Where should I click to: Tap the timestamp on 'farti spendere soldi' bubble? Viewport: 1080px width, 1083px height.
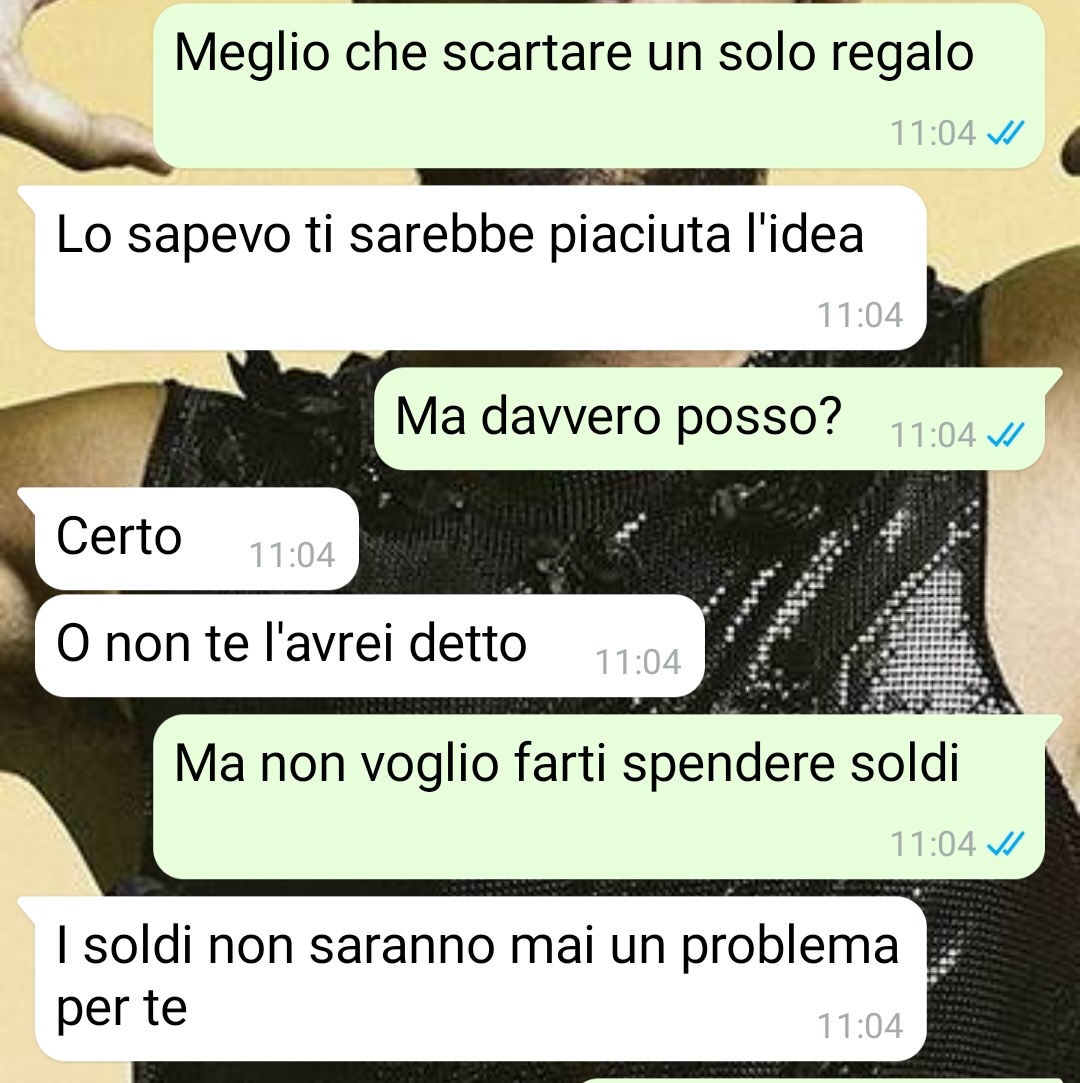pos(933,843)
